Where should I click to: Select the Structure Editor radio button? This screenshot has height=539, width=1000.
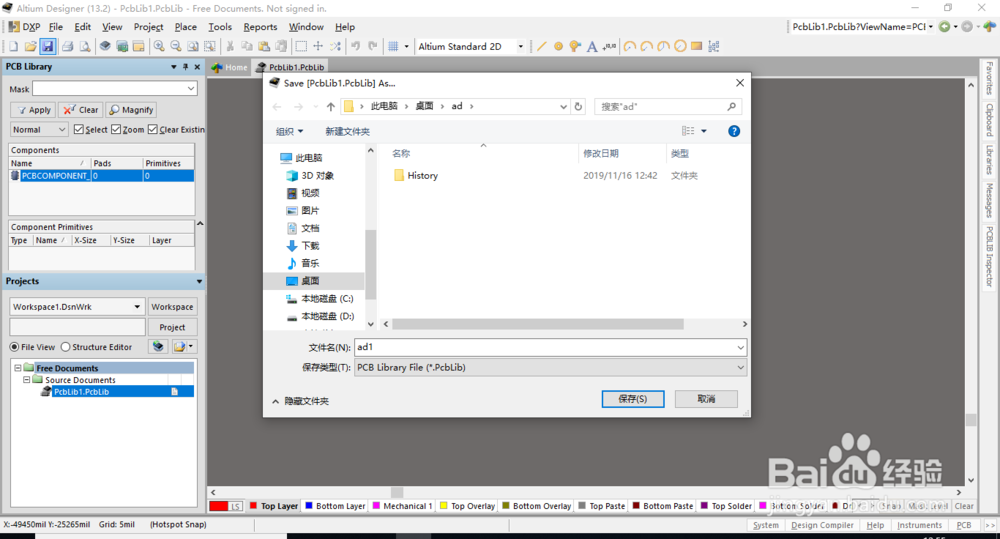pyautogui.click(x=65, y=347)
